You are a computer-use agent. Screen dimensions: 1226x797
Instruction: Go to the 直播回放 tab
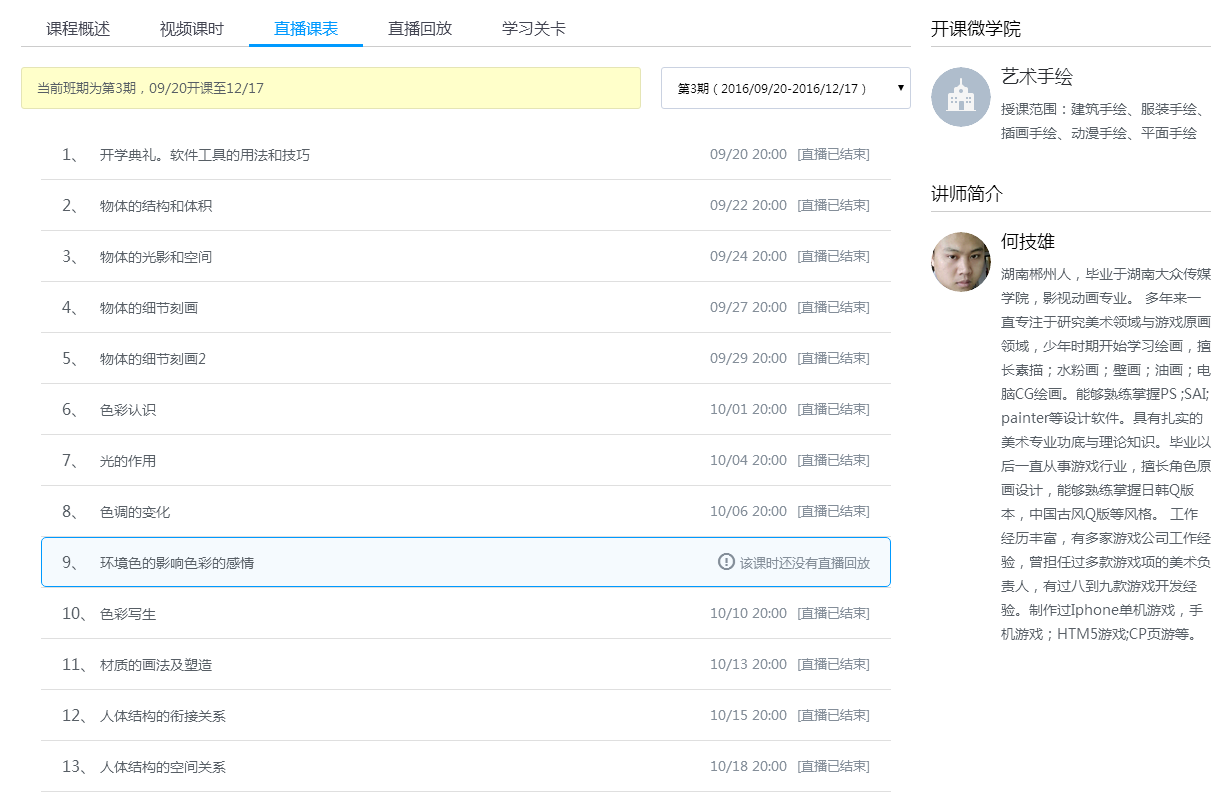click(x=420, y=28)
